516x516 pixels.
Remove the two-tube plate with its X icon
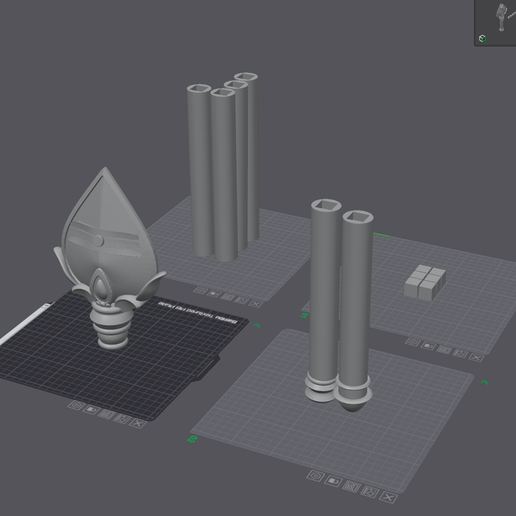click(x=388, y=497)
